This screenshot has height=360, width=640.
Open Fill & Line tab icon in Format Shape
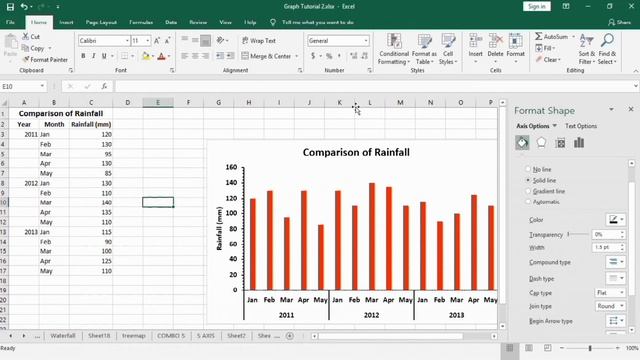click(x=522, y=143)
